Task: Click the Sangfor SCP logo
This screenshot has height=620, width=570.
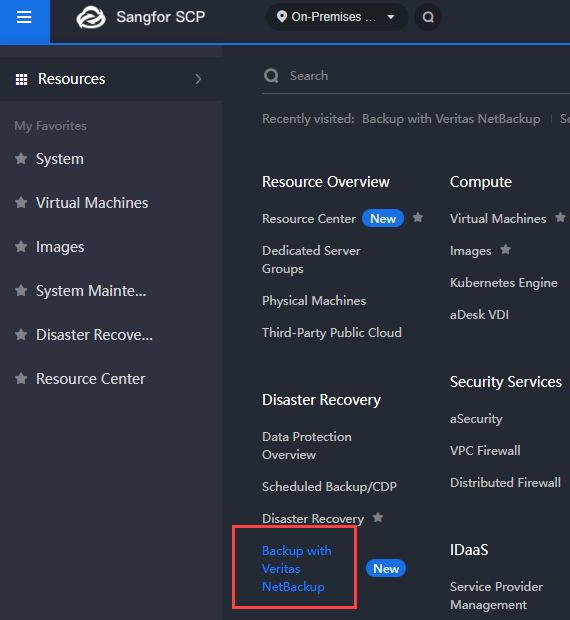Action: tap(91, 17)
